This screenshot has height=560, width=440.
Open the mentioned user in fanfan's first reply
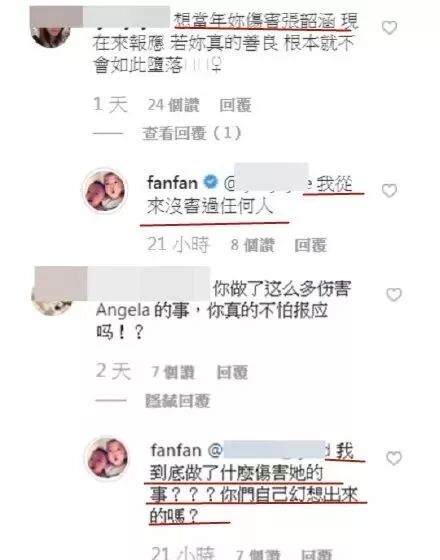click(268, 183)
